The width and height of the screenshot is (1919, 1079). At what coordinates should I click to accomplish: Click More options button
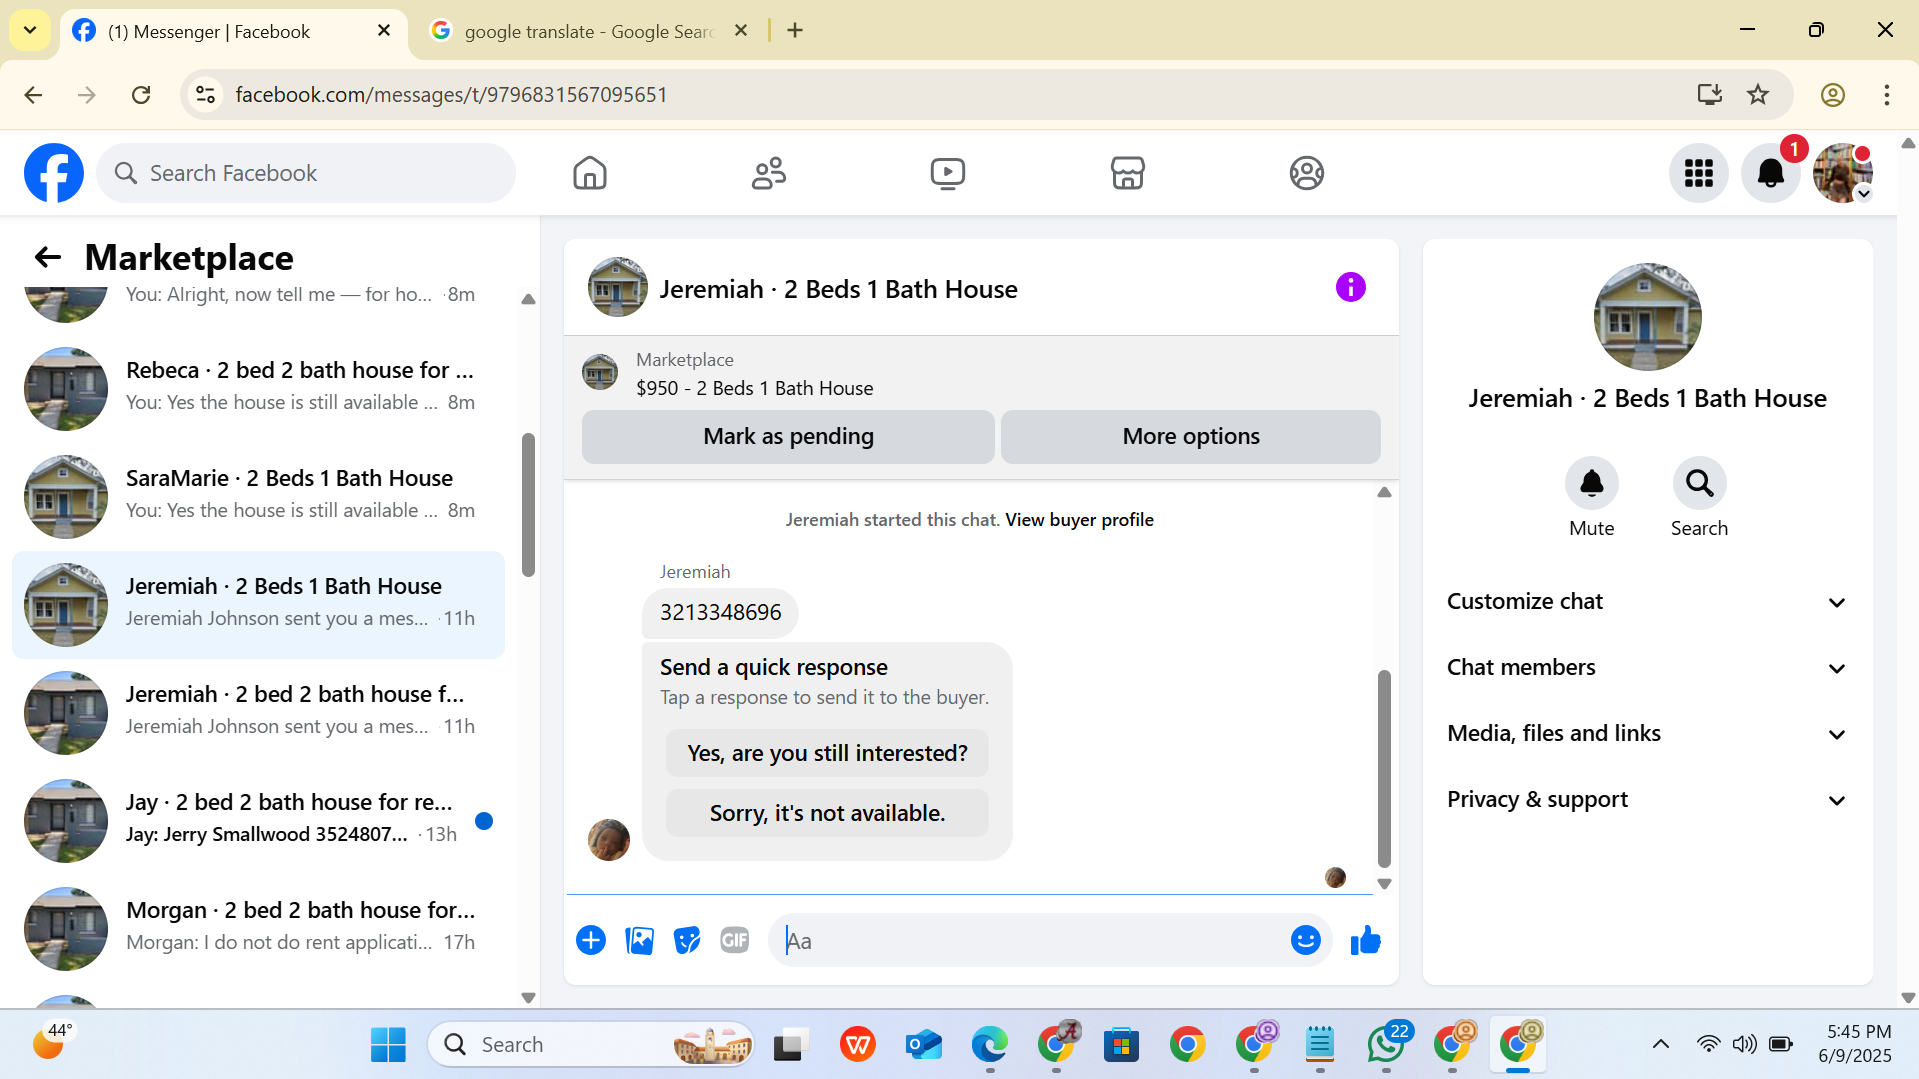pos(1191,437)
